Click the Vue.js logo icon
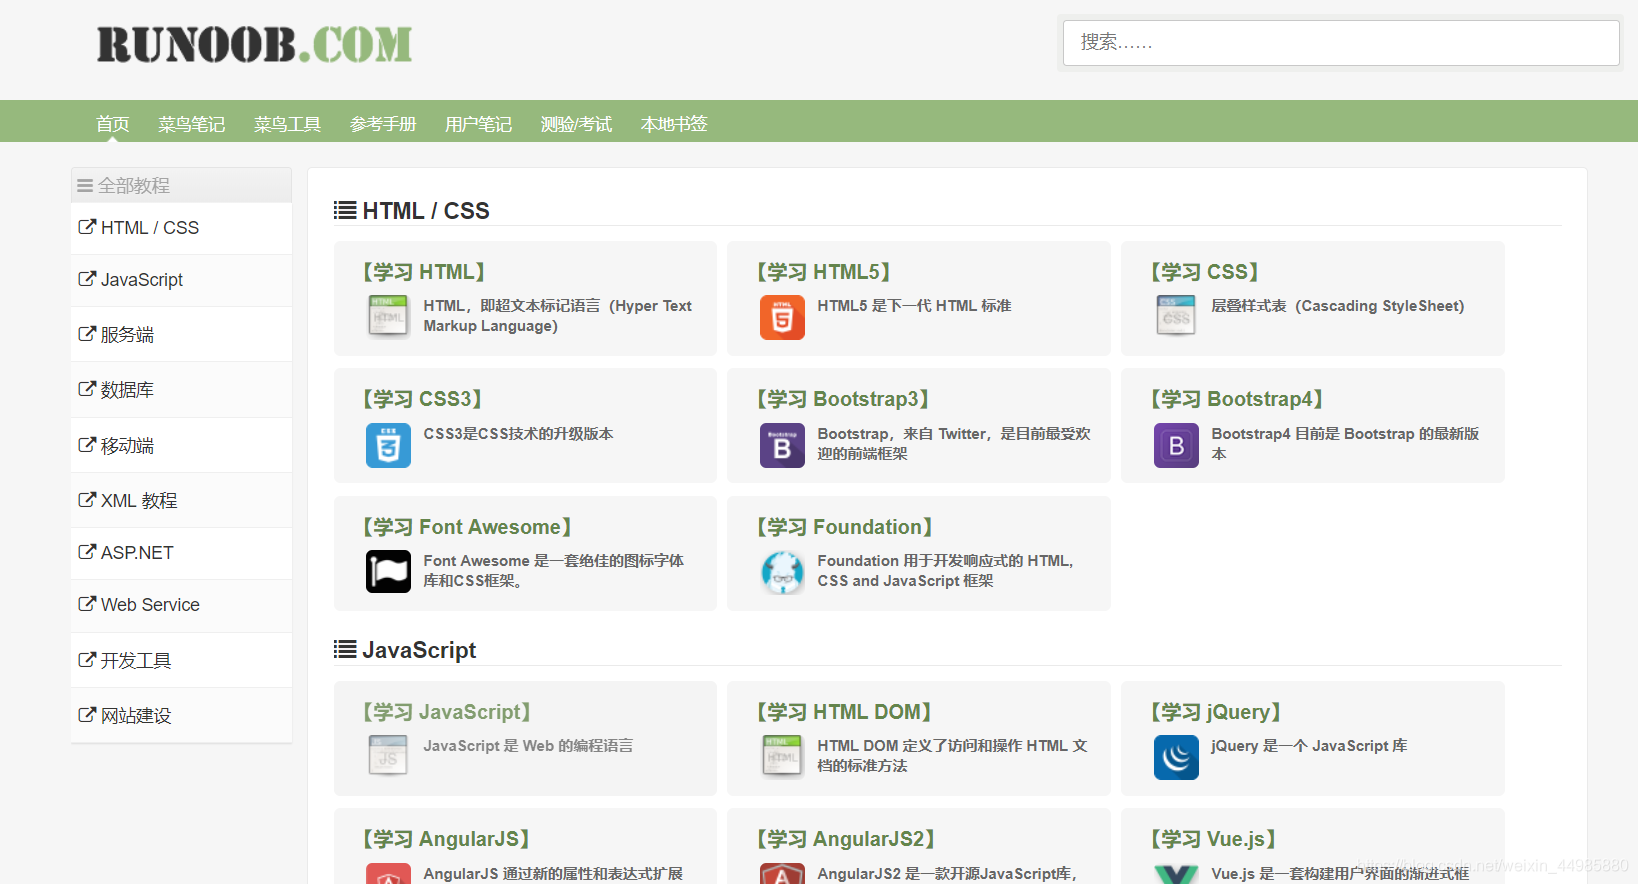The width and height of the screenshot is (1638, 884). 1176,873
